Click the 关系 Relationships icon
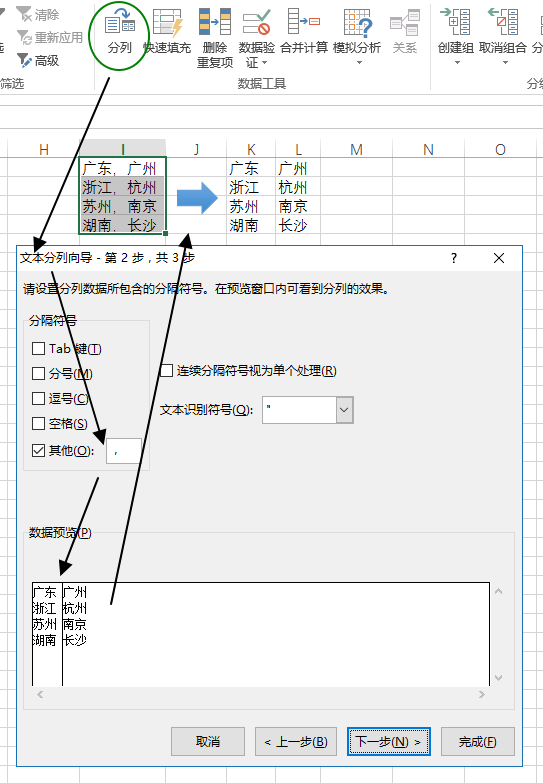The width and height of the screenshot is (543, 783). tap(405, 22)
